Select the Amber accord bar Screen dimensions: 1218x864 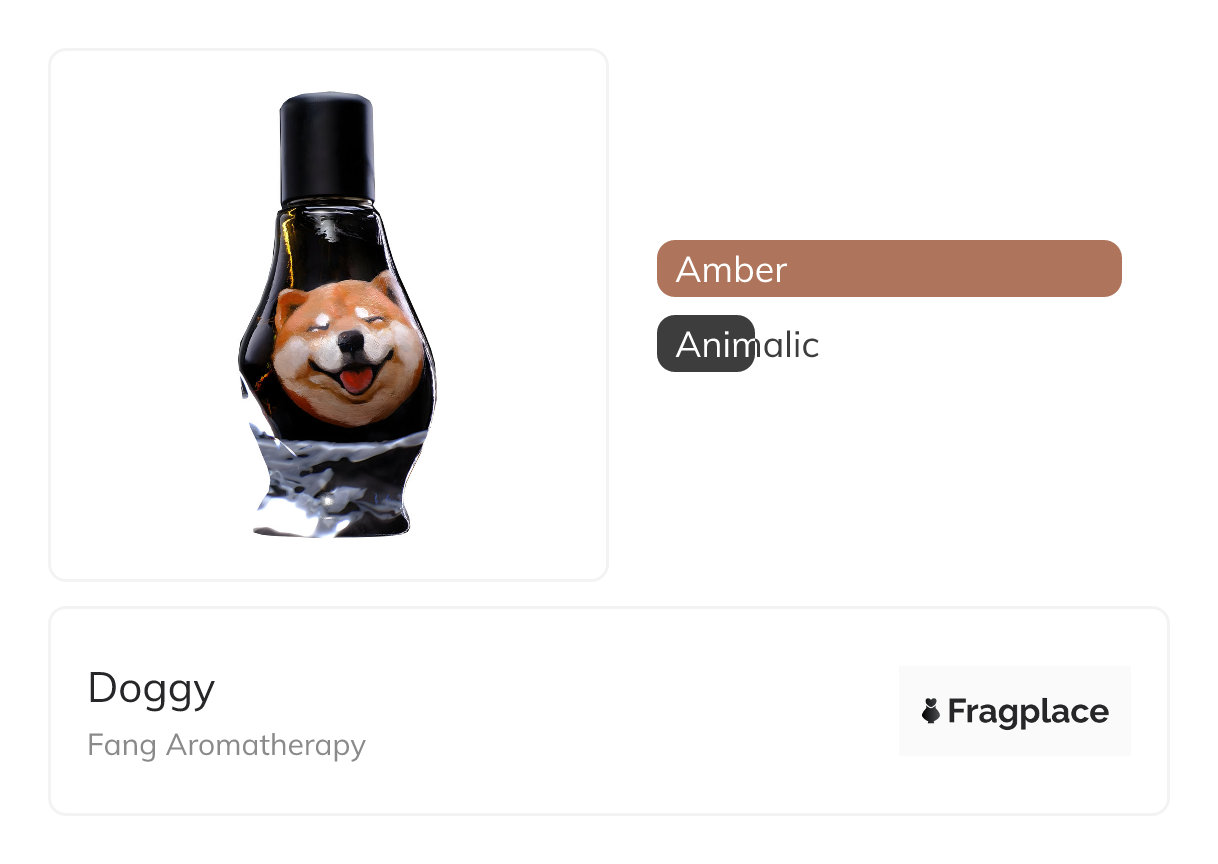(889, 269)
